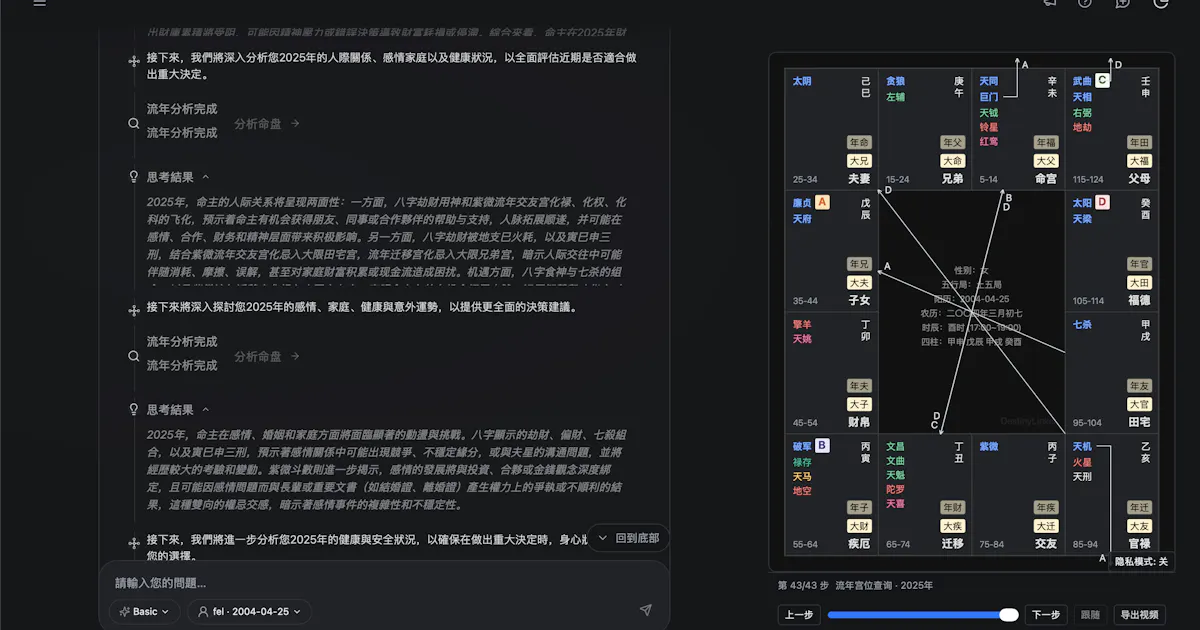Toggle 隐私模式 privacy mode switch
Viewport: 1200px width, 630px height.
tap(1141, 562)
